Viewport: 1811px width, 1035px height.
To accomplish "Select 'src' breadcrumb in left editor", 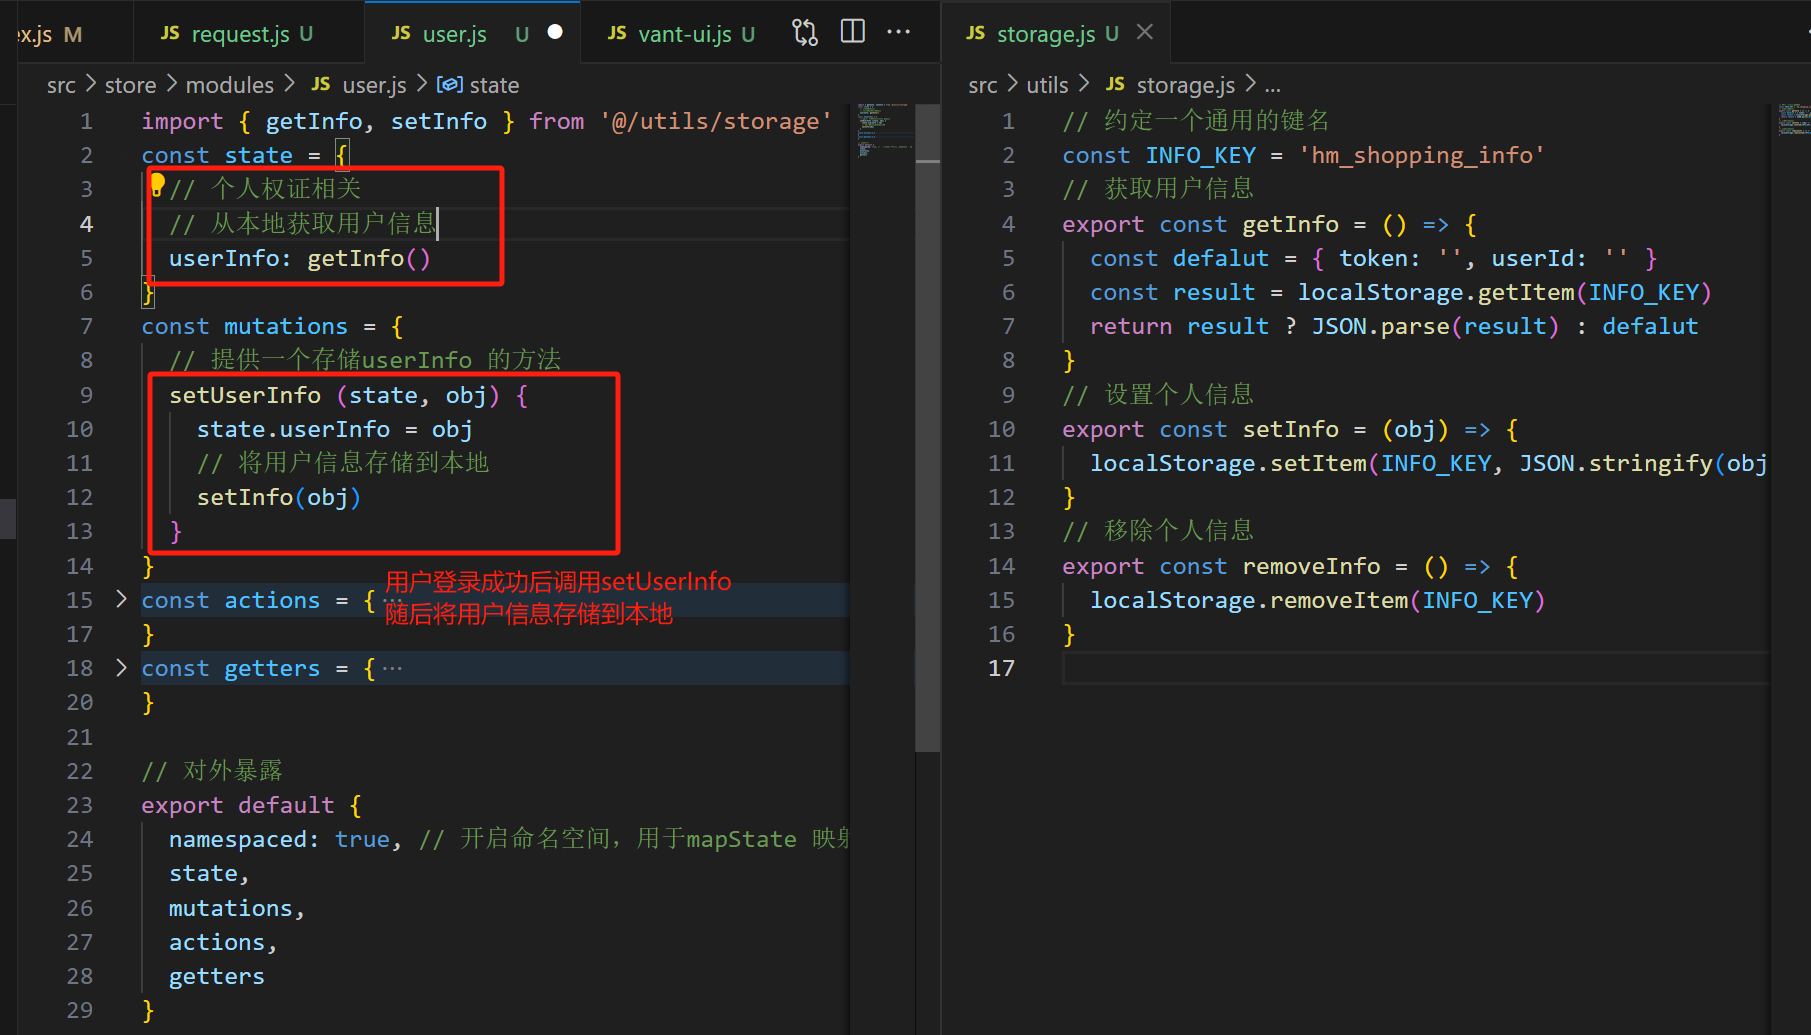I will click(x=61, y=85).
